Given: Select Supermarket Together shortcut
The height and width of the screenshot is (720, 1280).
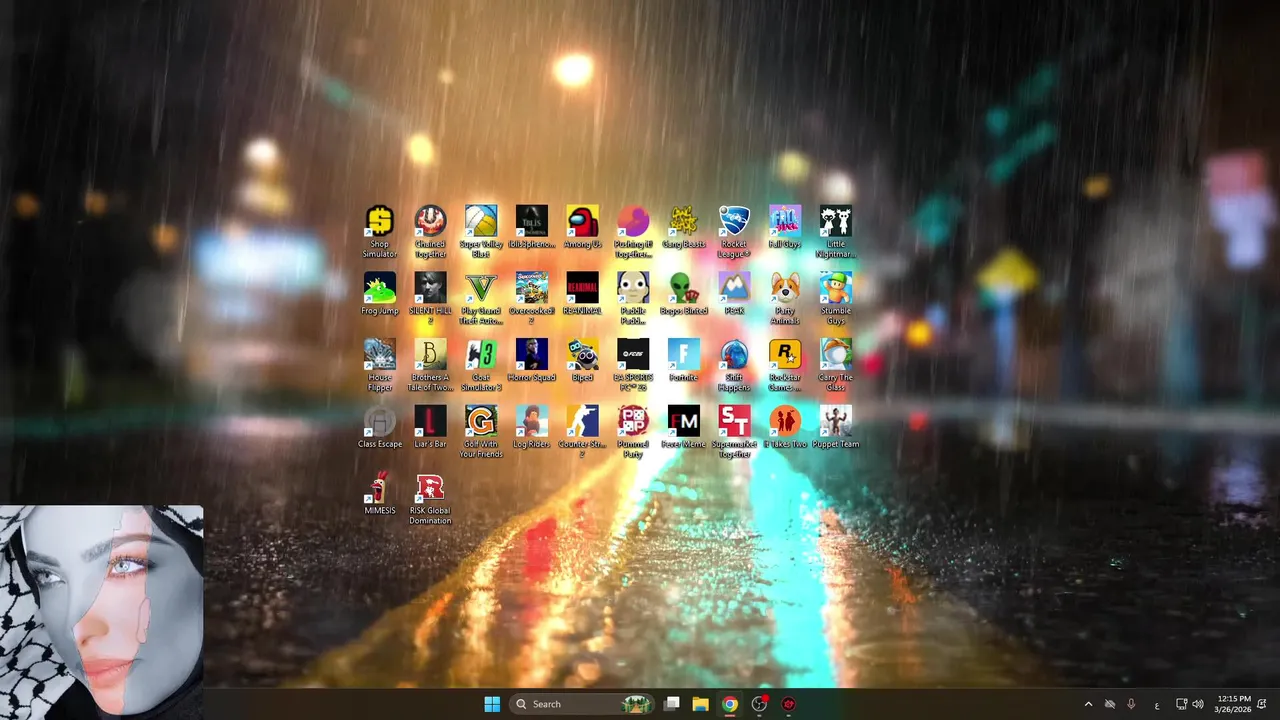Looking at the screenshot, I should pos(734,421).
